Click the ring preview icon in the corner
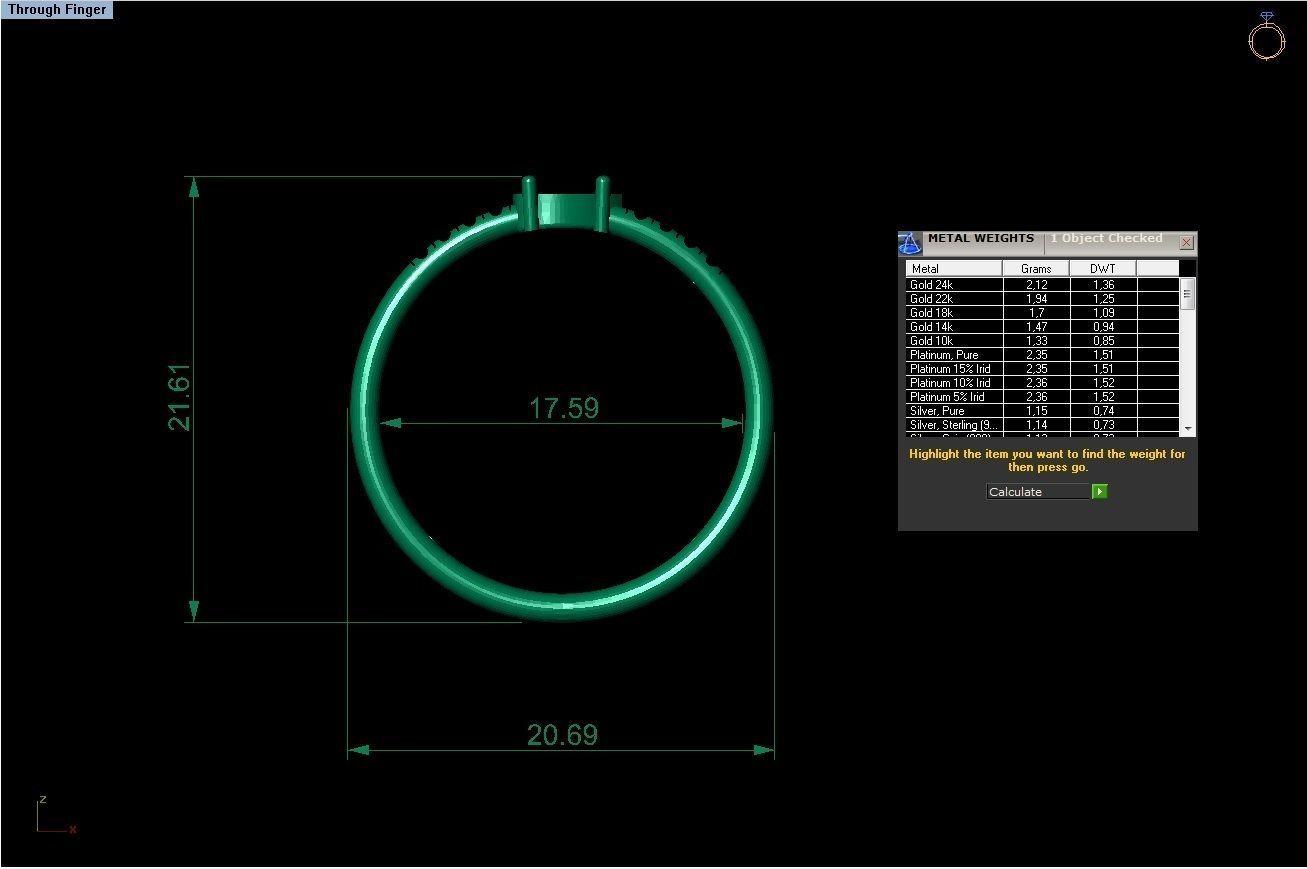The height and width of the screenshot is (869, 1307). 1266,36
